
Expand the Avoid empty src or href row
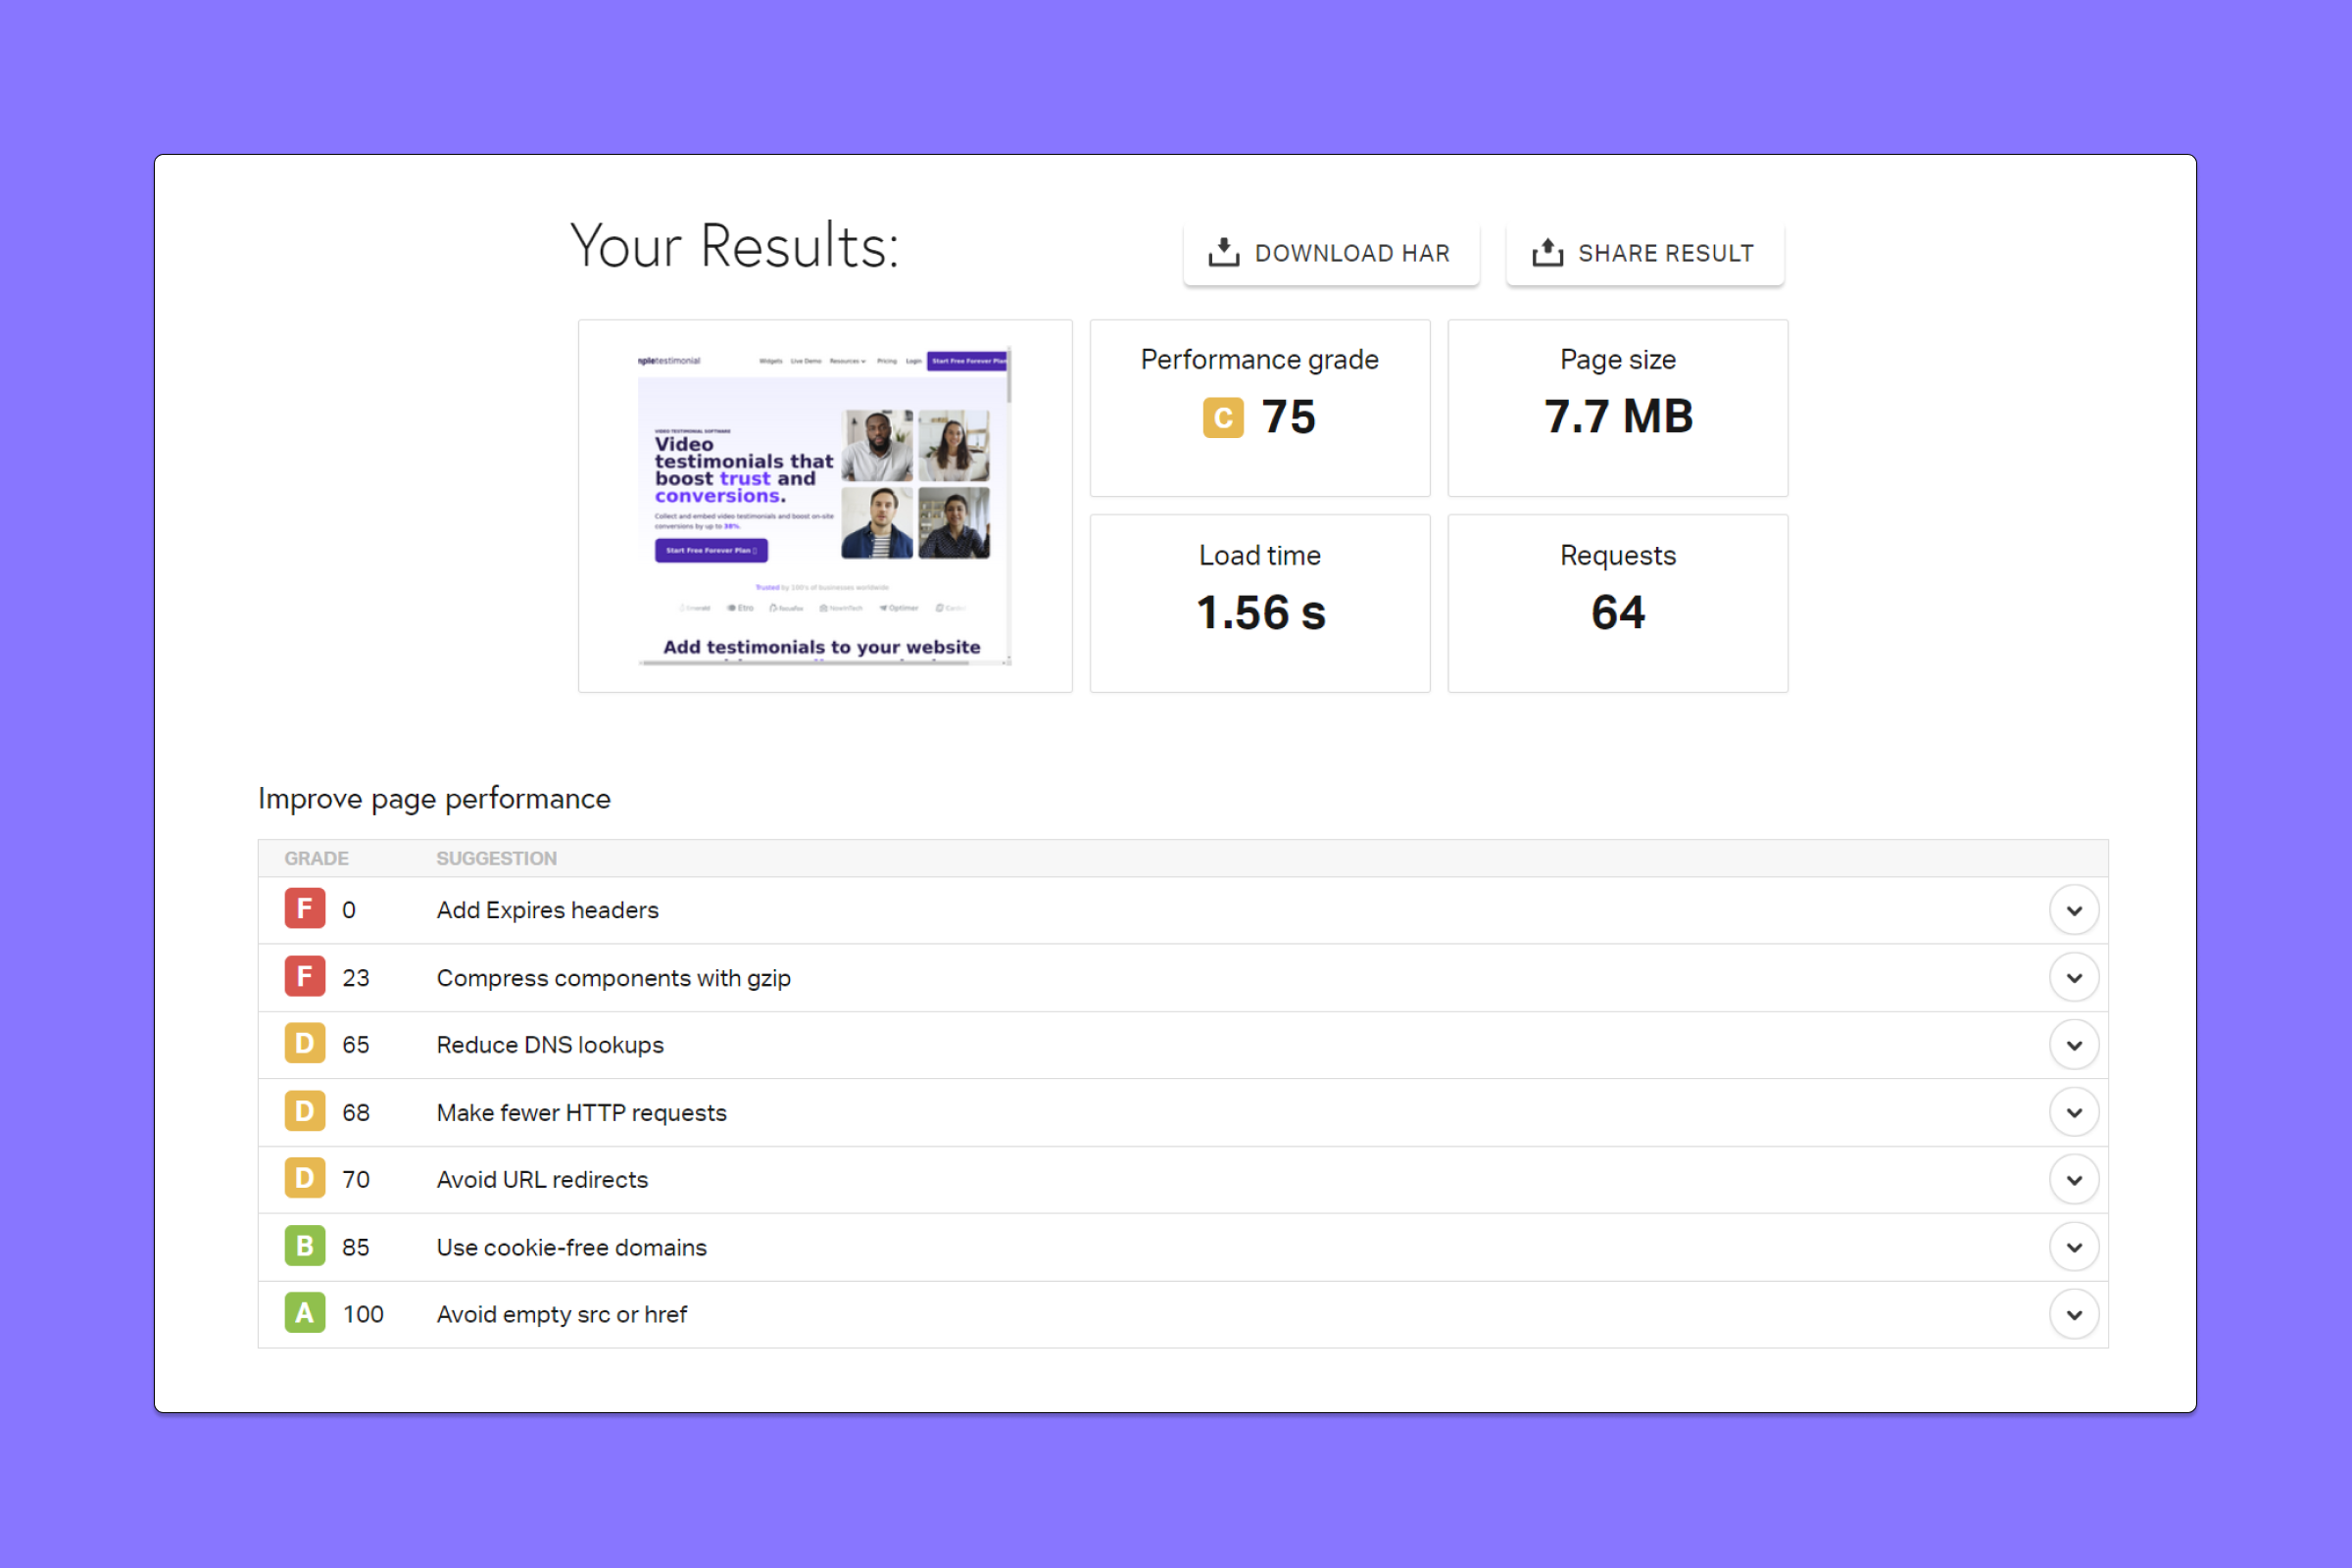tap(2072, 1314)
